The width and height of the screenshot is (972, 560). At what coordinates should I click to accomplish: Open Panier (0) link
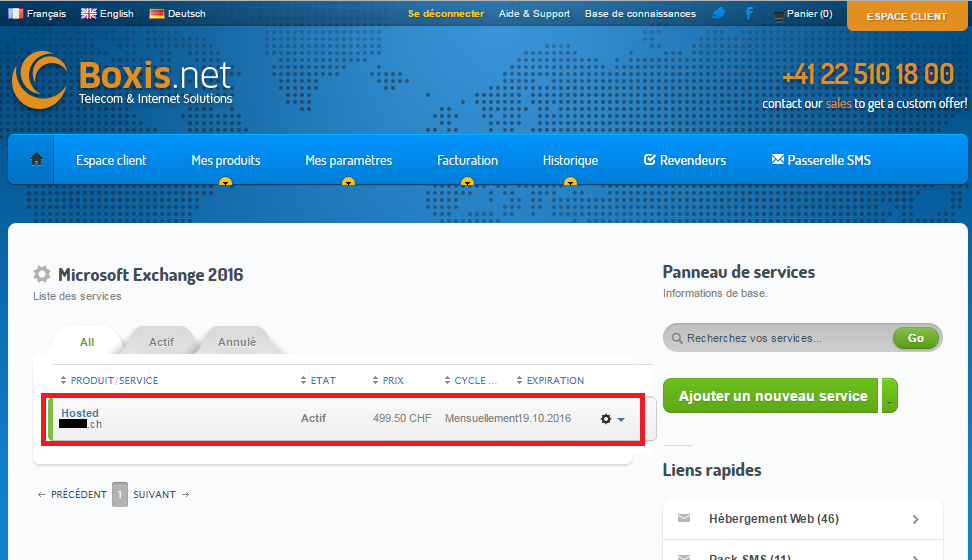point(809,14)
